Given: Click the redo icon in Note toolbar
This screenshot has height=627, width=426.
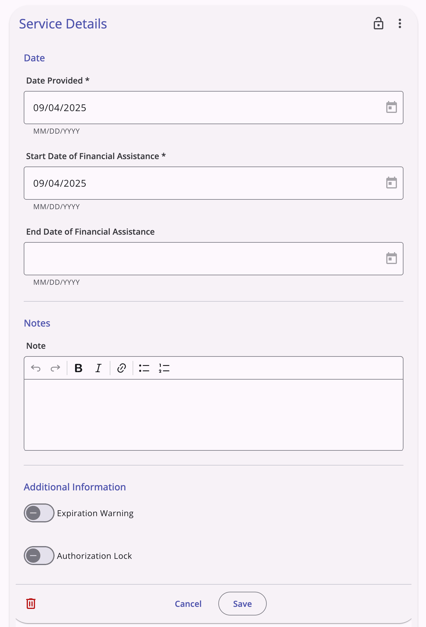Looking at the screenshot, I should pos(55,368).
